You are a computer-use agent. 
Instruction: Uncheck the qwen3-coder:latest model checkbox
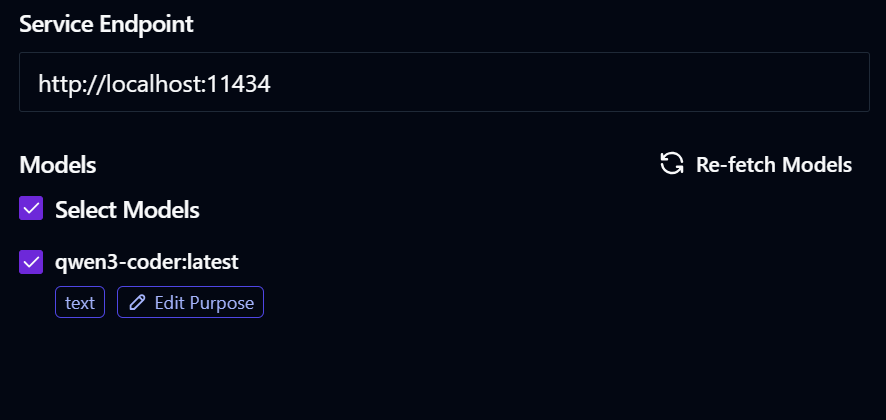[32, 262]
